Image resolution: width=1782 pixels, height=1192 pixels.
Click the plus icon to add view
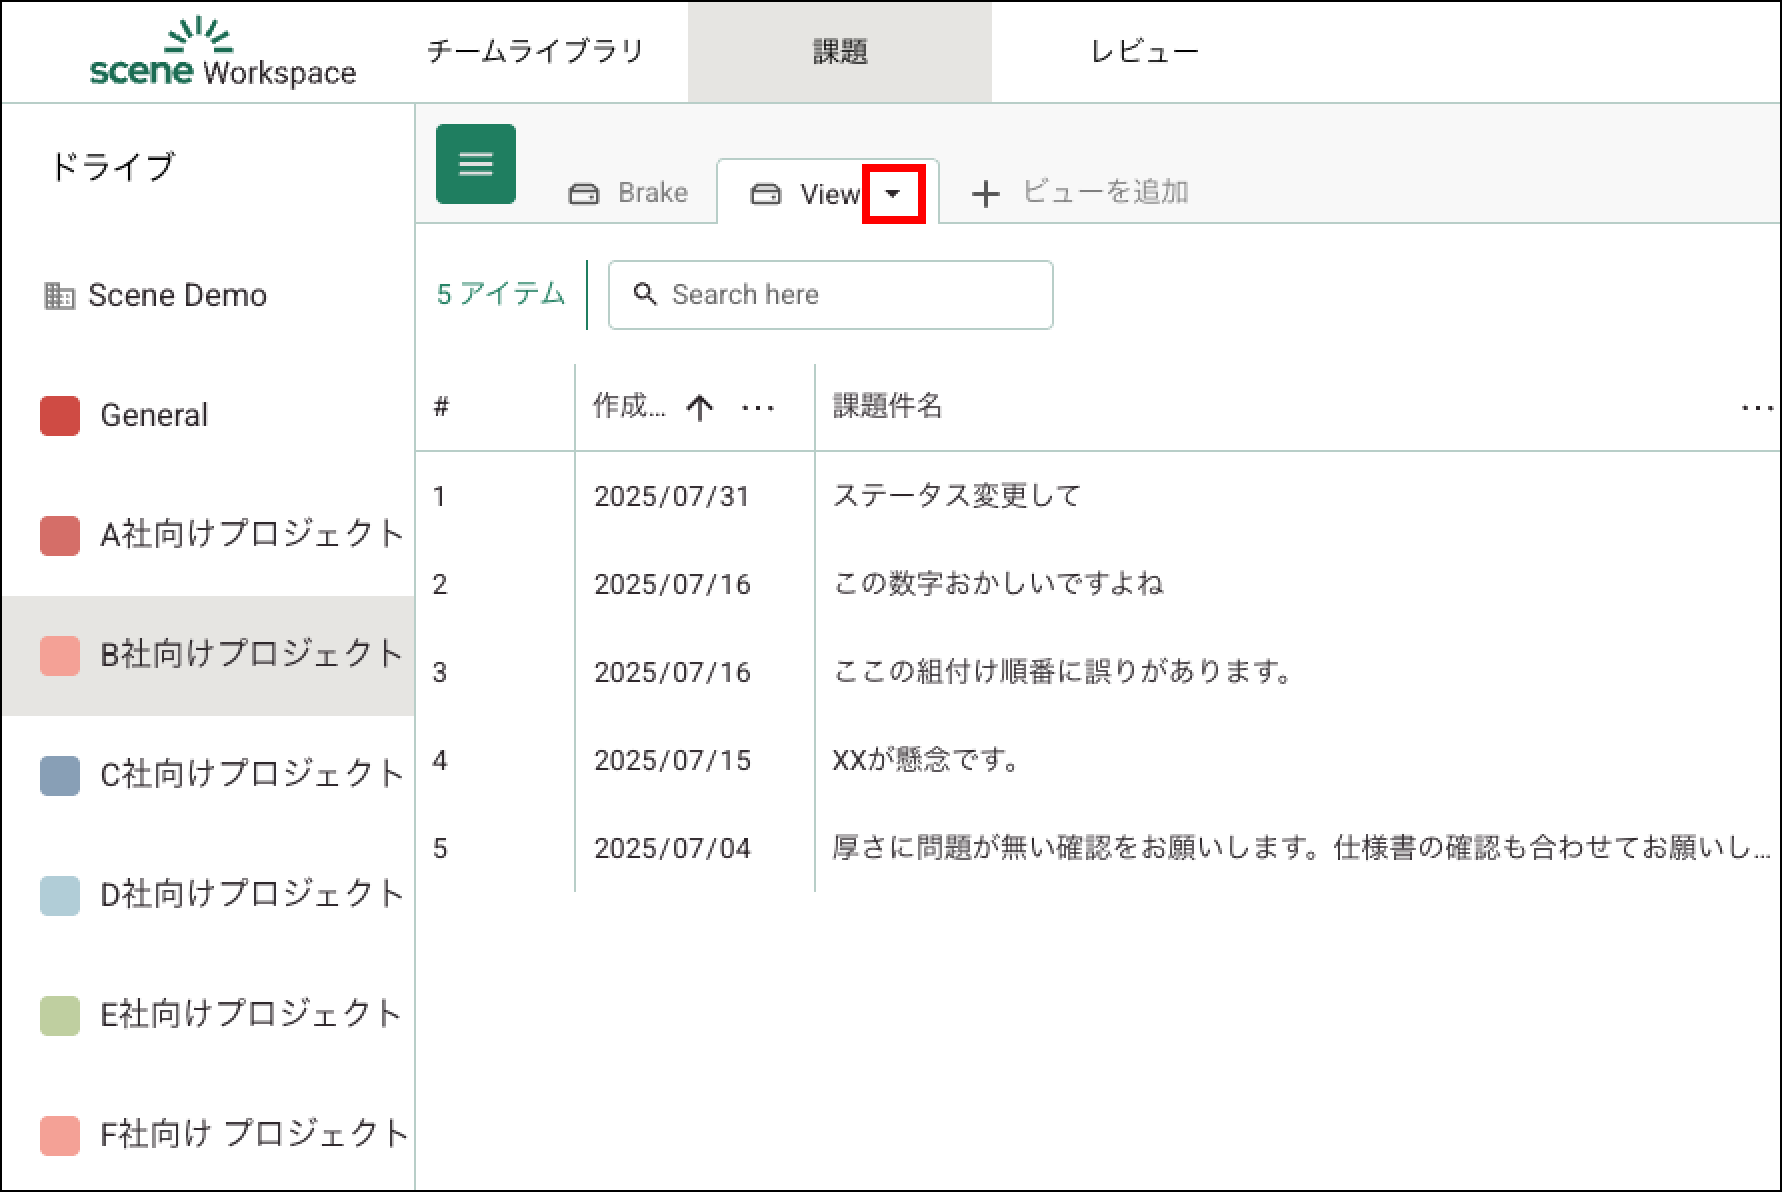pyautogui.click(x=985, y=193)
